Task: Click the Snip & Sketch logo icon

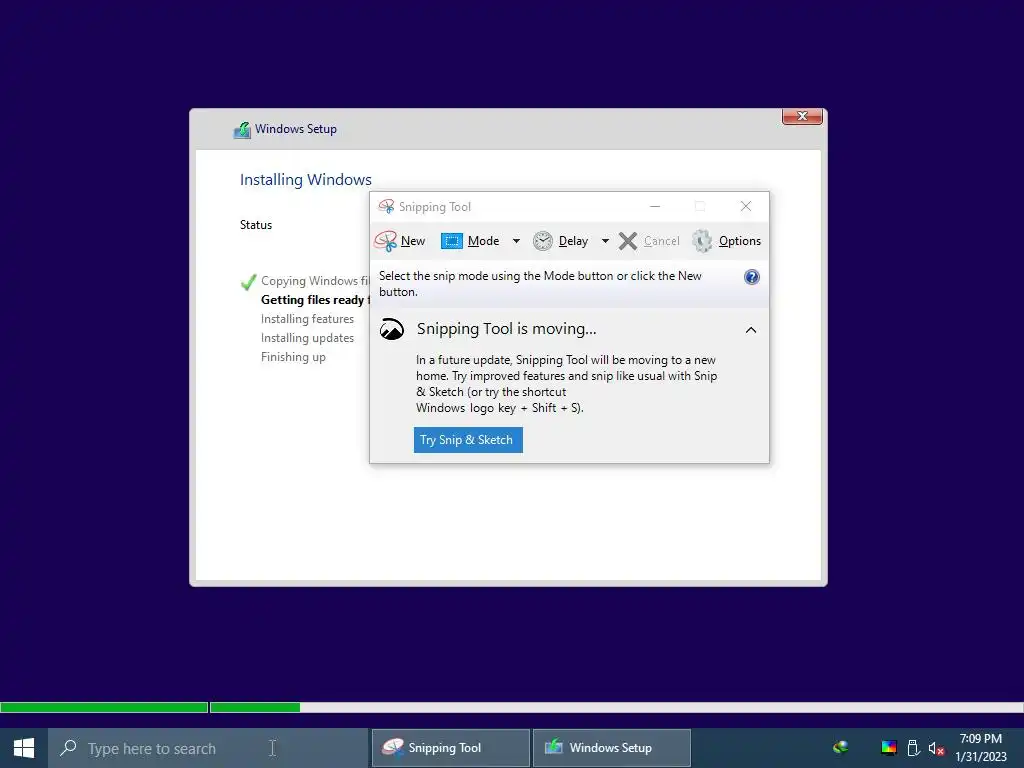Action: (x=392, y=329)
